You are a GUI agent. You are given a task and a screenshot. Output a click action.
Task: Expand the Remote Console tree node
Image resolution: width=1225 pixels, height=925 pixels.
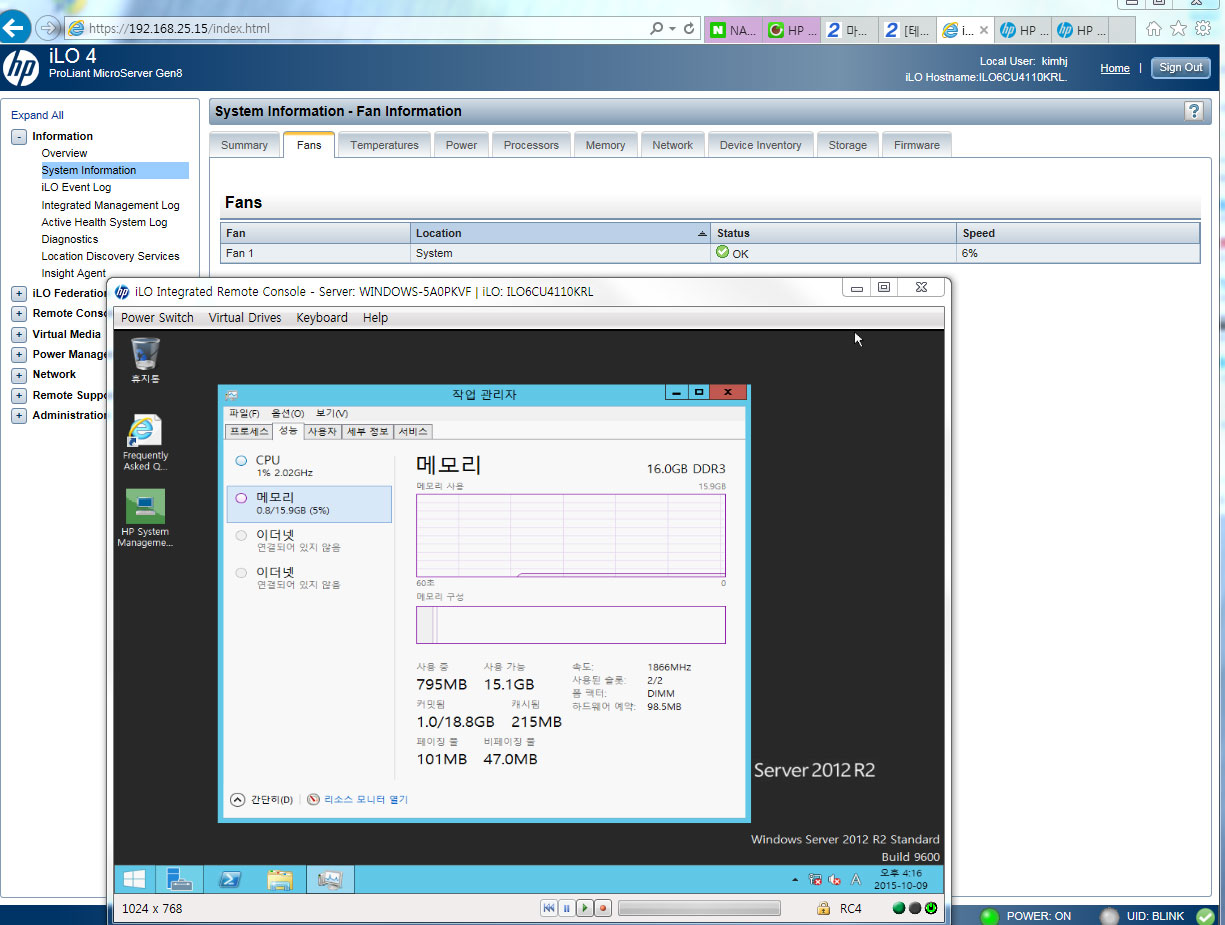(x=19, y=313)
